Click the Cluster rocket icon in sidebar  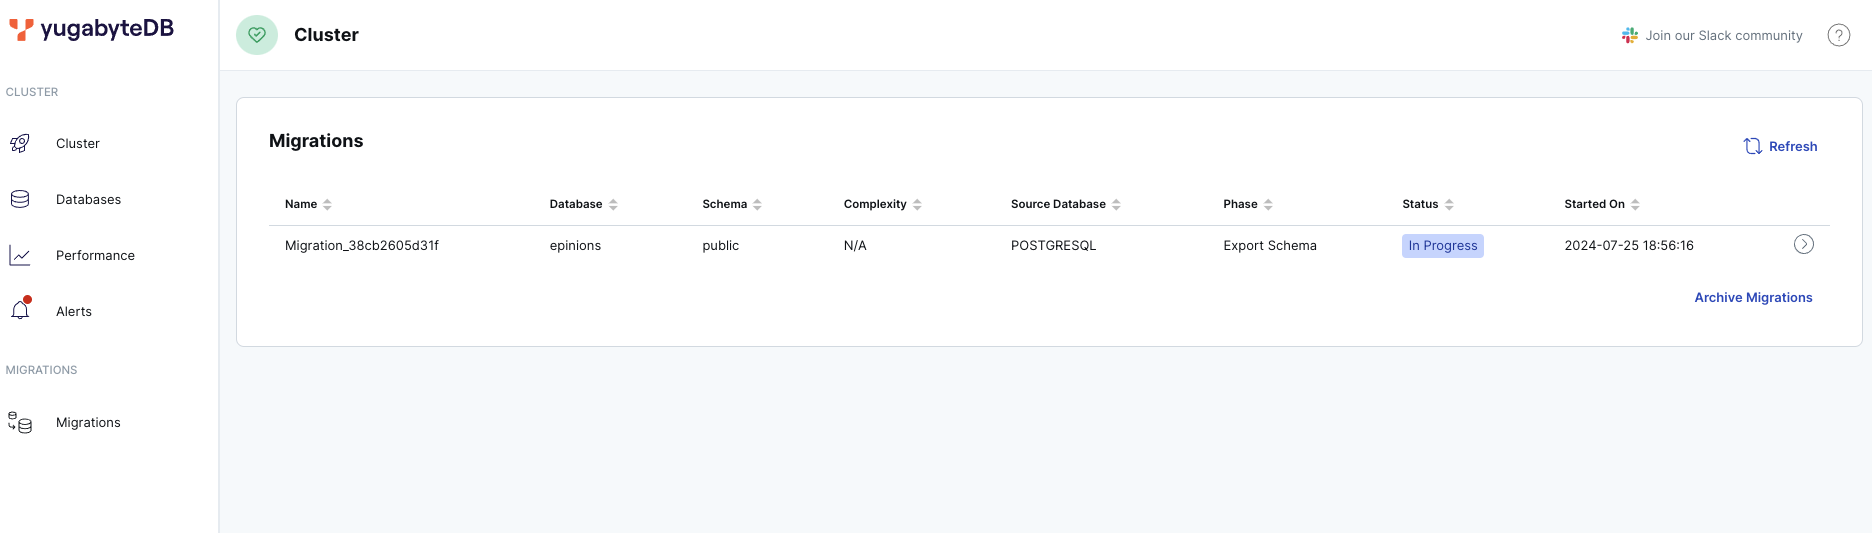20,144
